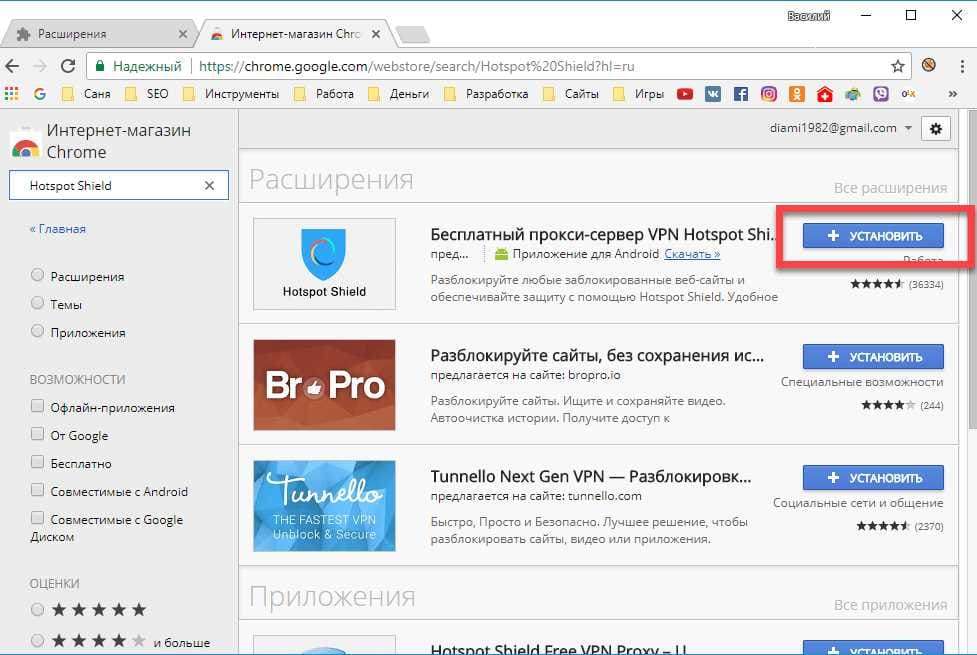
Task: Open the Facebook bookmark
Action: (741, 94)
